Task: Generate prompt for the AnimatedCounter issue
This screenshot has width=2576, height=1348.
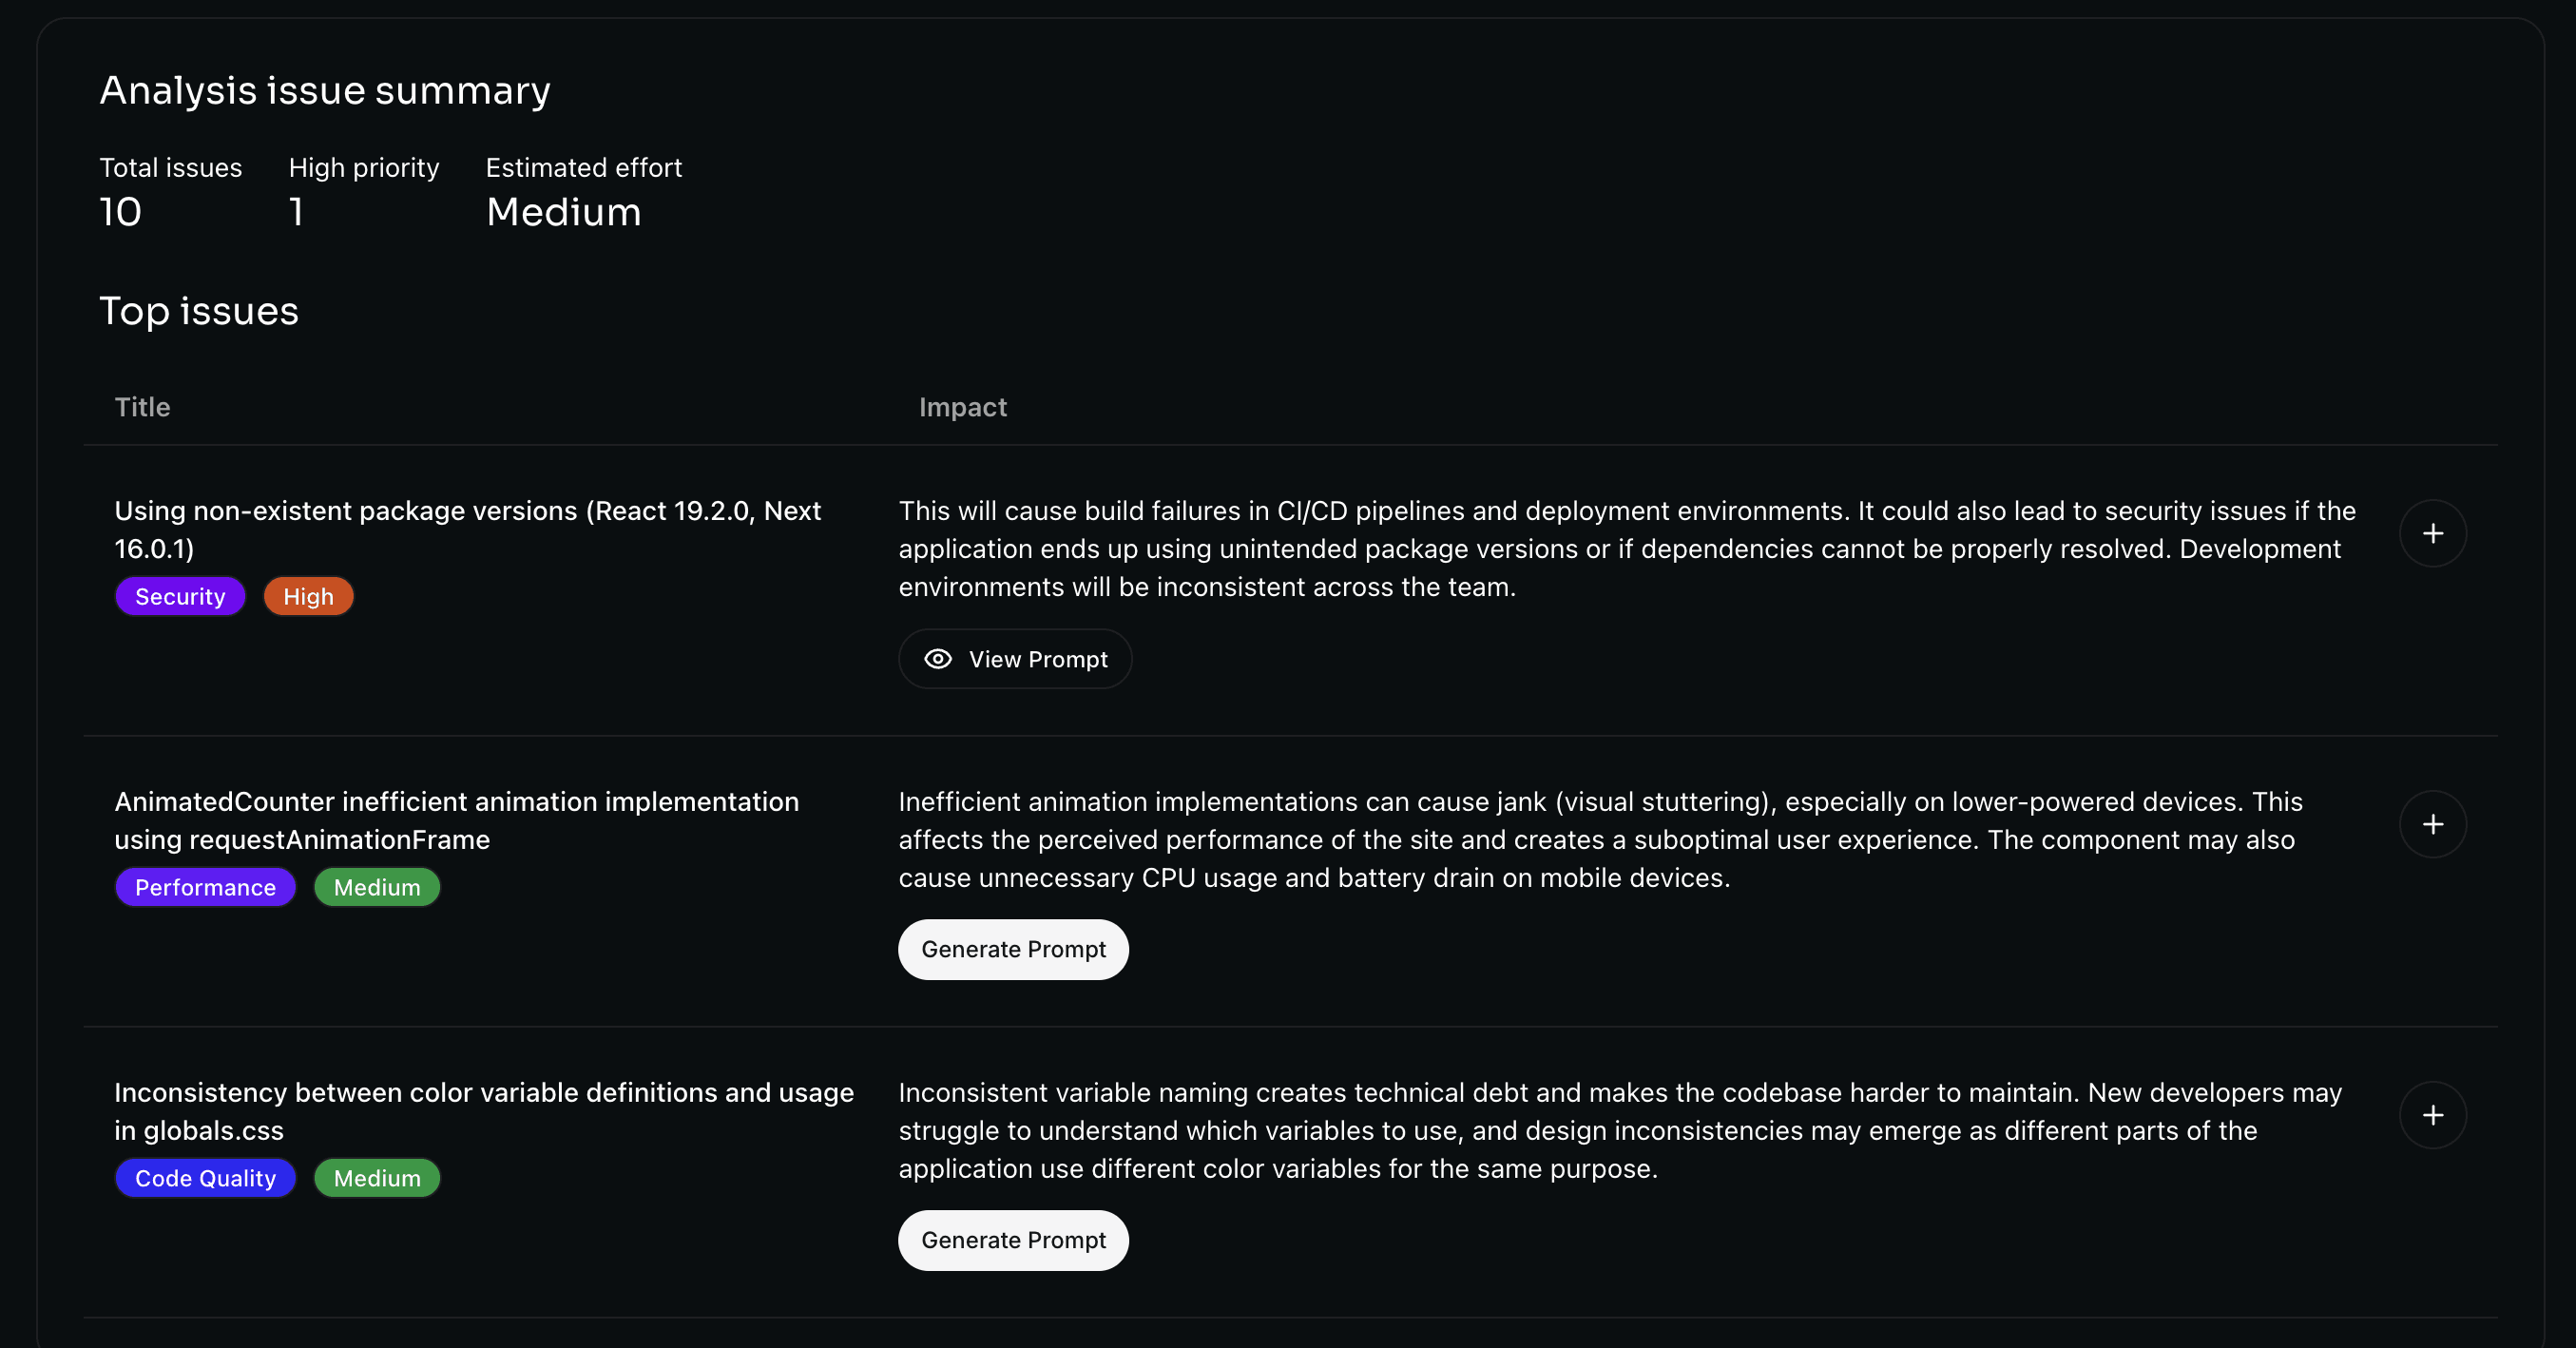Action: click(1013, 949)
